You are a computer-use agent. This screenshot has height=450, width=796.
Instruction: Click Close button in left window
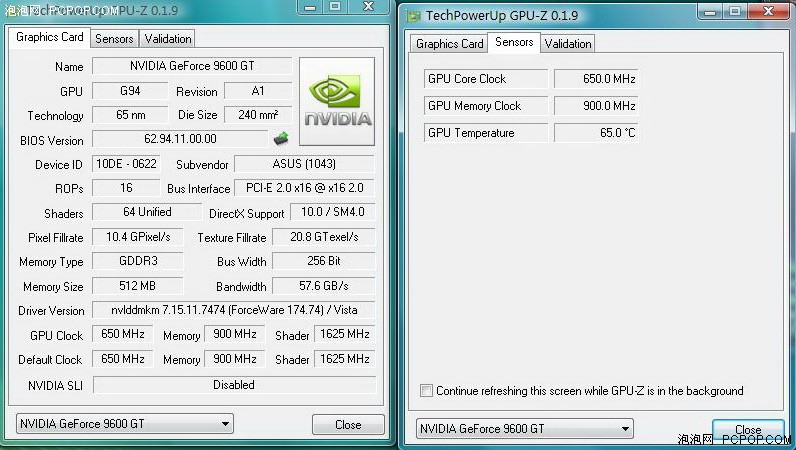click(348, 425)
